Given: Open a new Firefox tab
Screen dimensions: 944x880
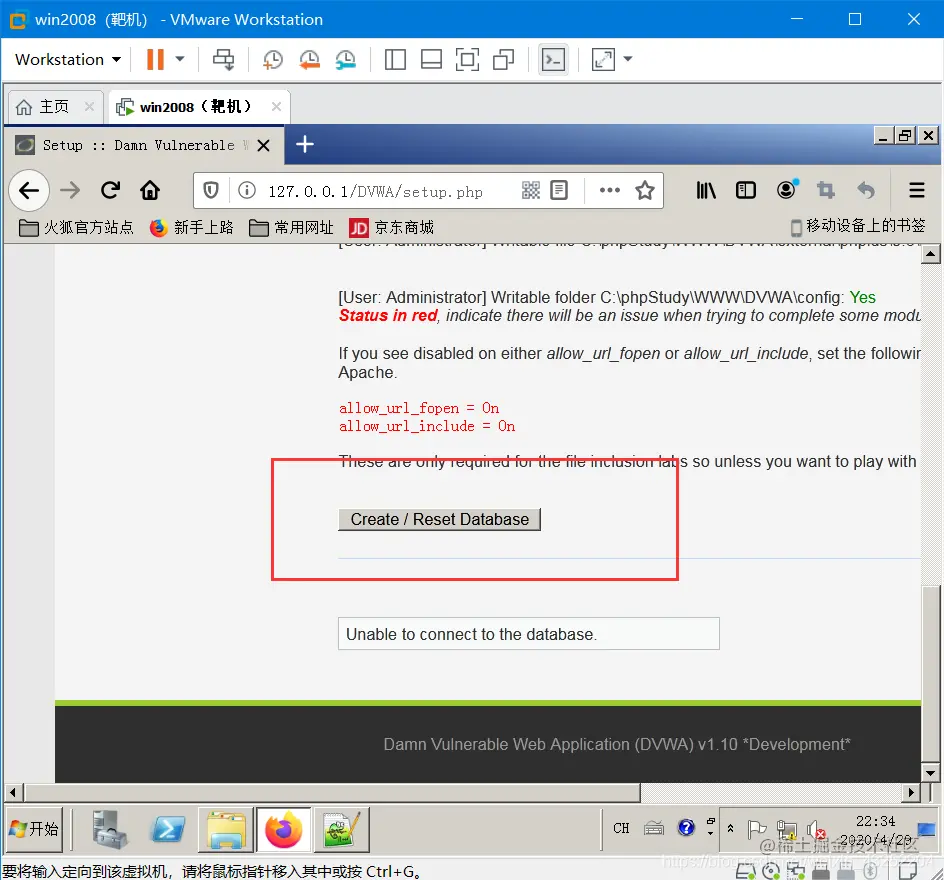Looking at the screenshot, I should coord(305,144).
